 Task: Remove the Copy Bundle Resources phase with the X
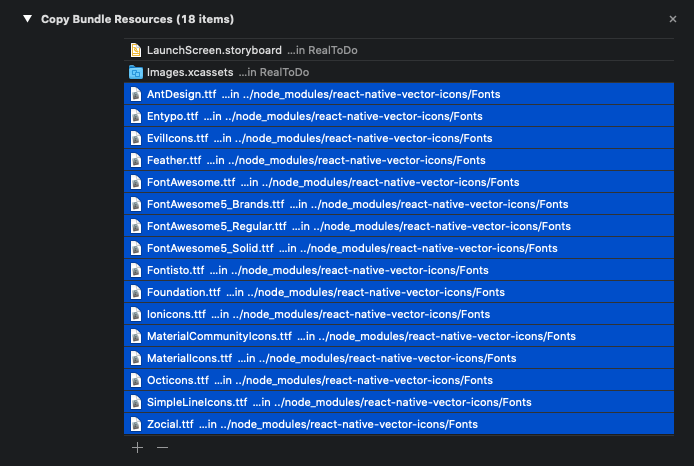click(673, 19)
